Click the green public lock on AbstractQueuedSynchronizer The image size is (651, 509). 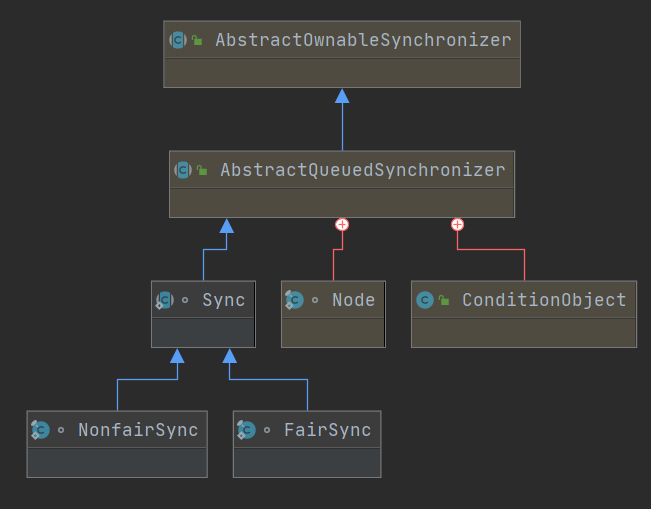tap(202, 170)
